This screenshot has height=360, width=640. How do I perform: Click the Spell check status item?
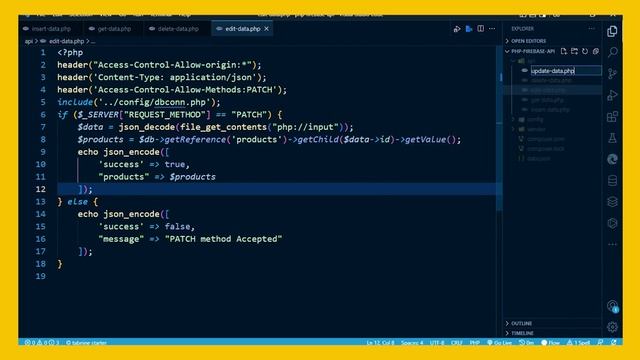click(x=578, y=342)
